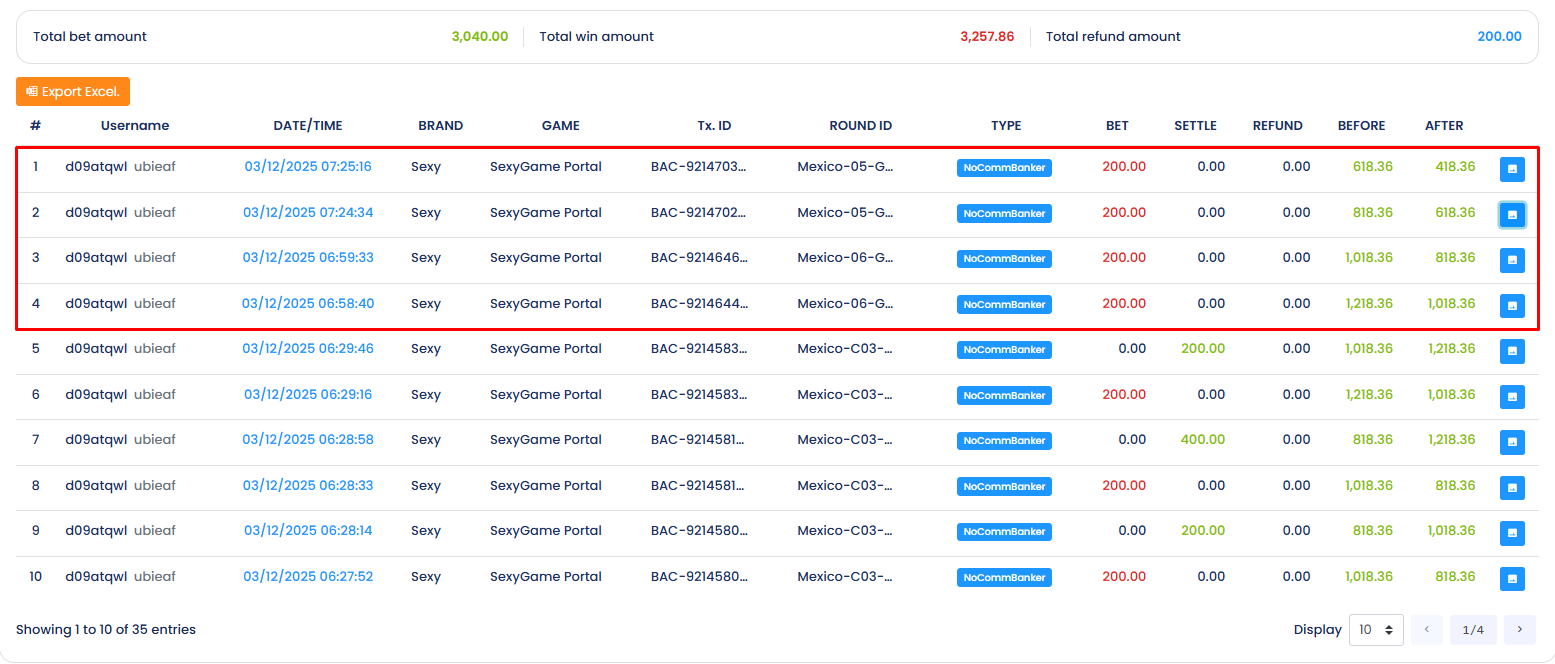Click the 03/12/2025 06:29:46 timestamp link
1555x664 pixels.
coord(308,349)
